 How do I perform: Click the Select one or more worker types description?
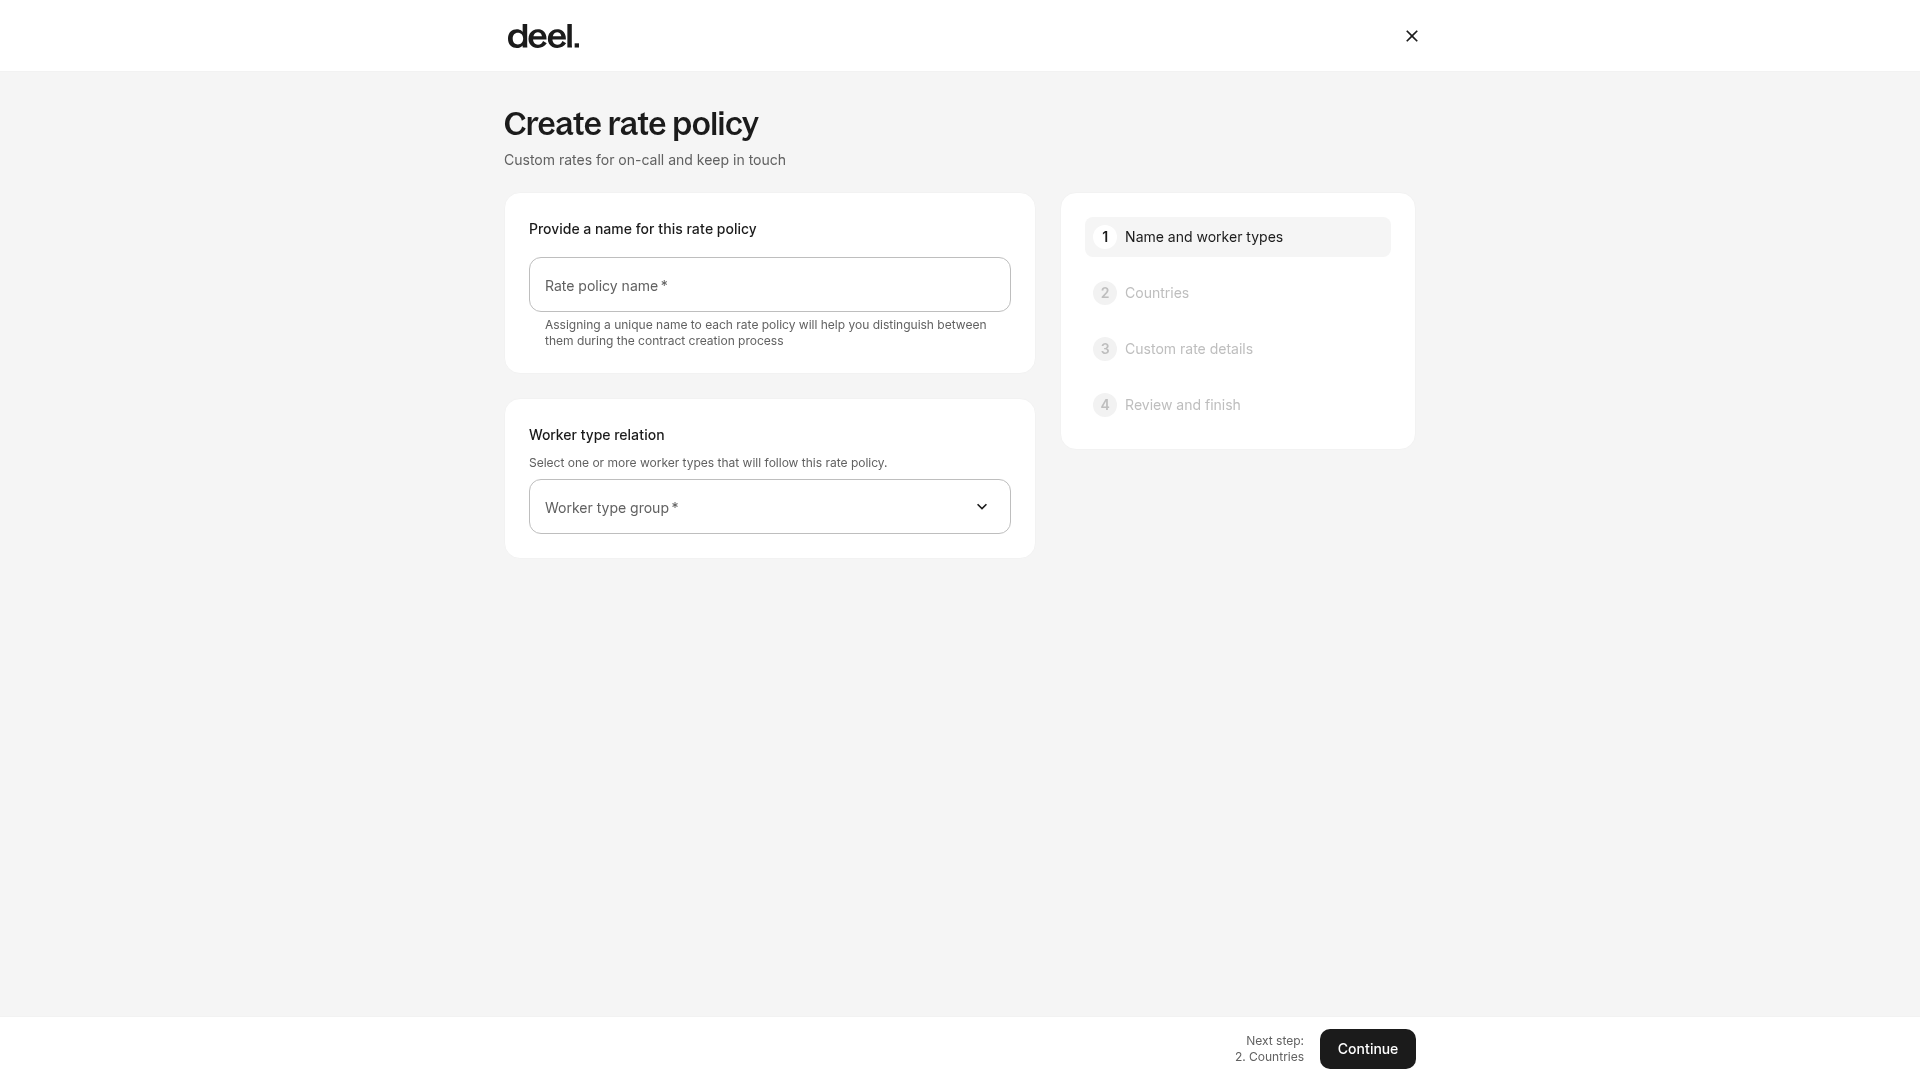pyautogui.click(x=708, y=463)
